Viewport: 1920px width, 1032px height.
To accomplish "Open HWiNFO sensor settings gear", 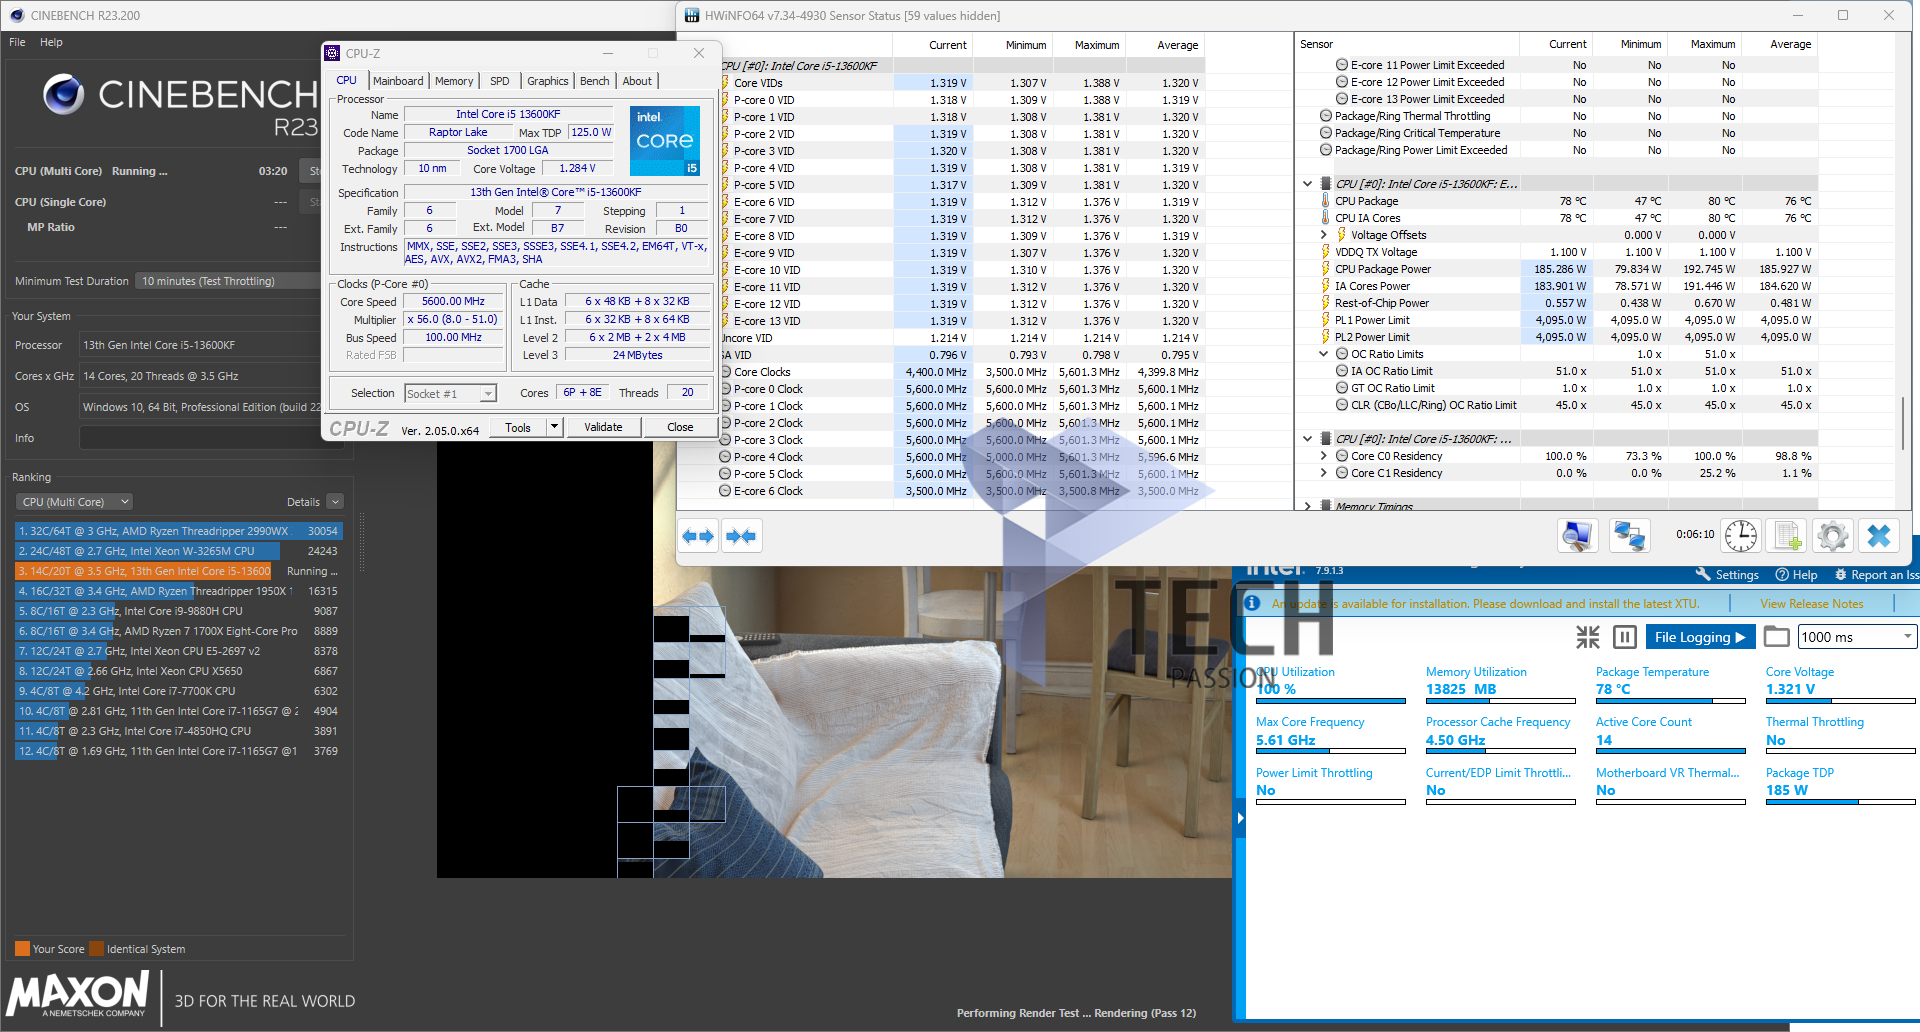I will (x=1832, y=536).
